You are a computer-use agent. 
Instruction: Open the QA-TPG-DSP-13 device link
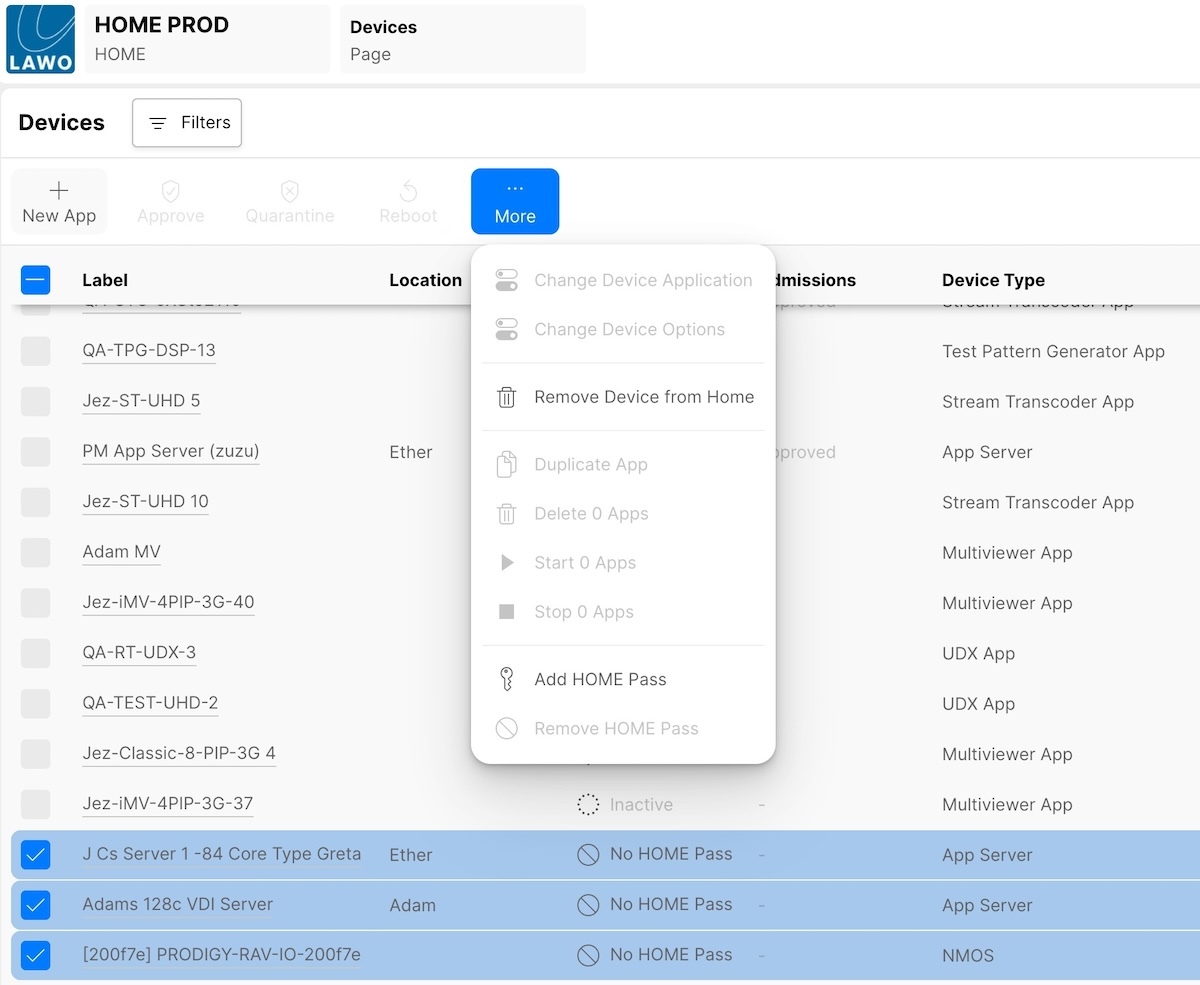coord(149,351)
